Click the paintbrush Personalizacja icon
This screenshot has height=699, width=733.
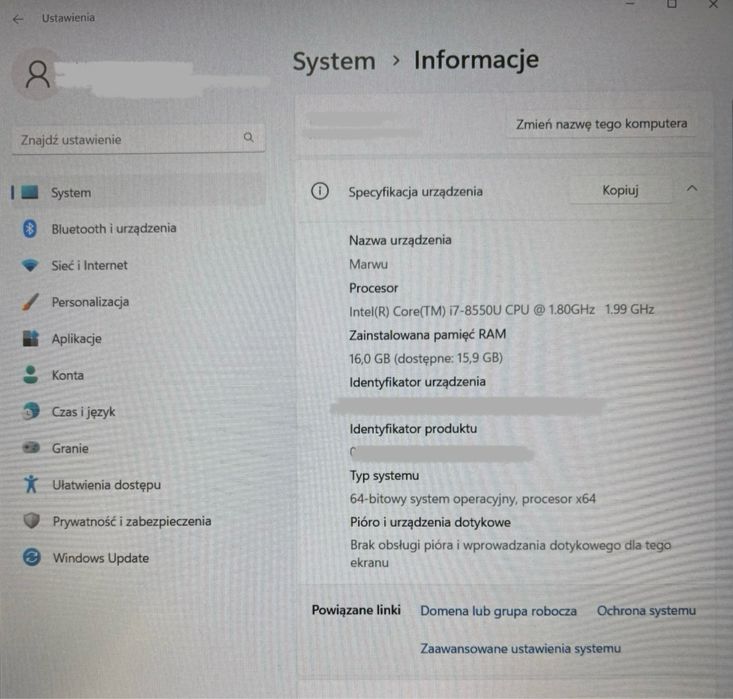tap(30, 302)
